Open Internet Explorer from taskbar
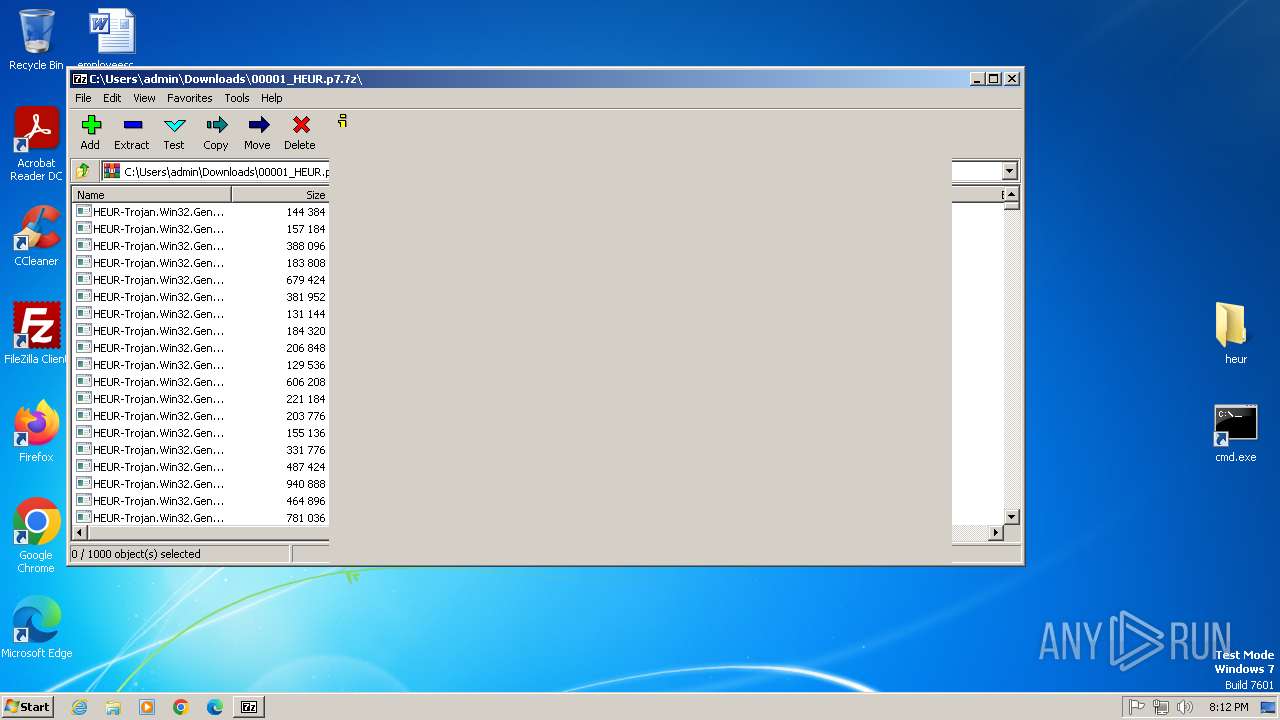Image resolution: width=1280 pixels, height=720 pixels. (79, 707)
